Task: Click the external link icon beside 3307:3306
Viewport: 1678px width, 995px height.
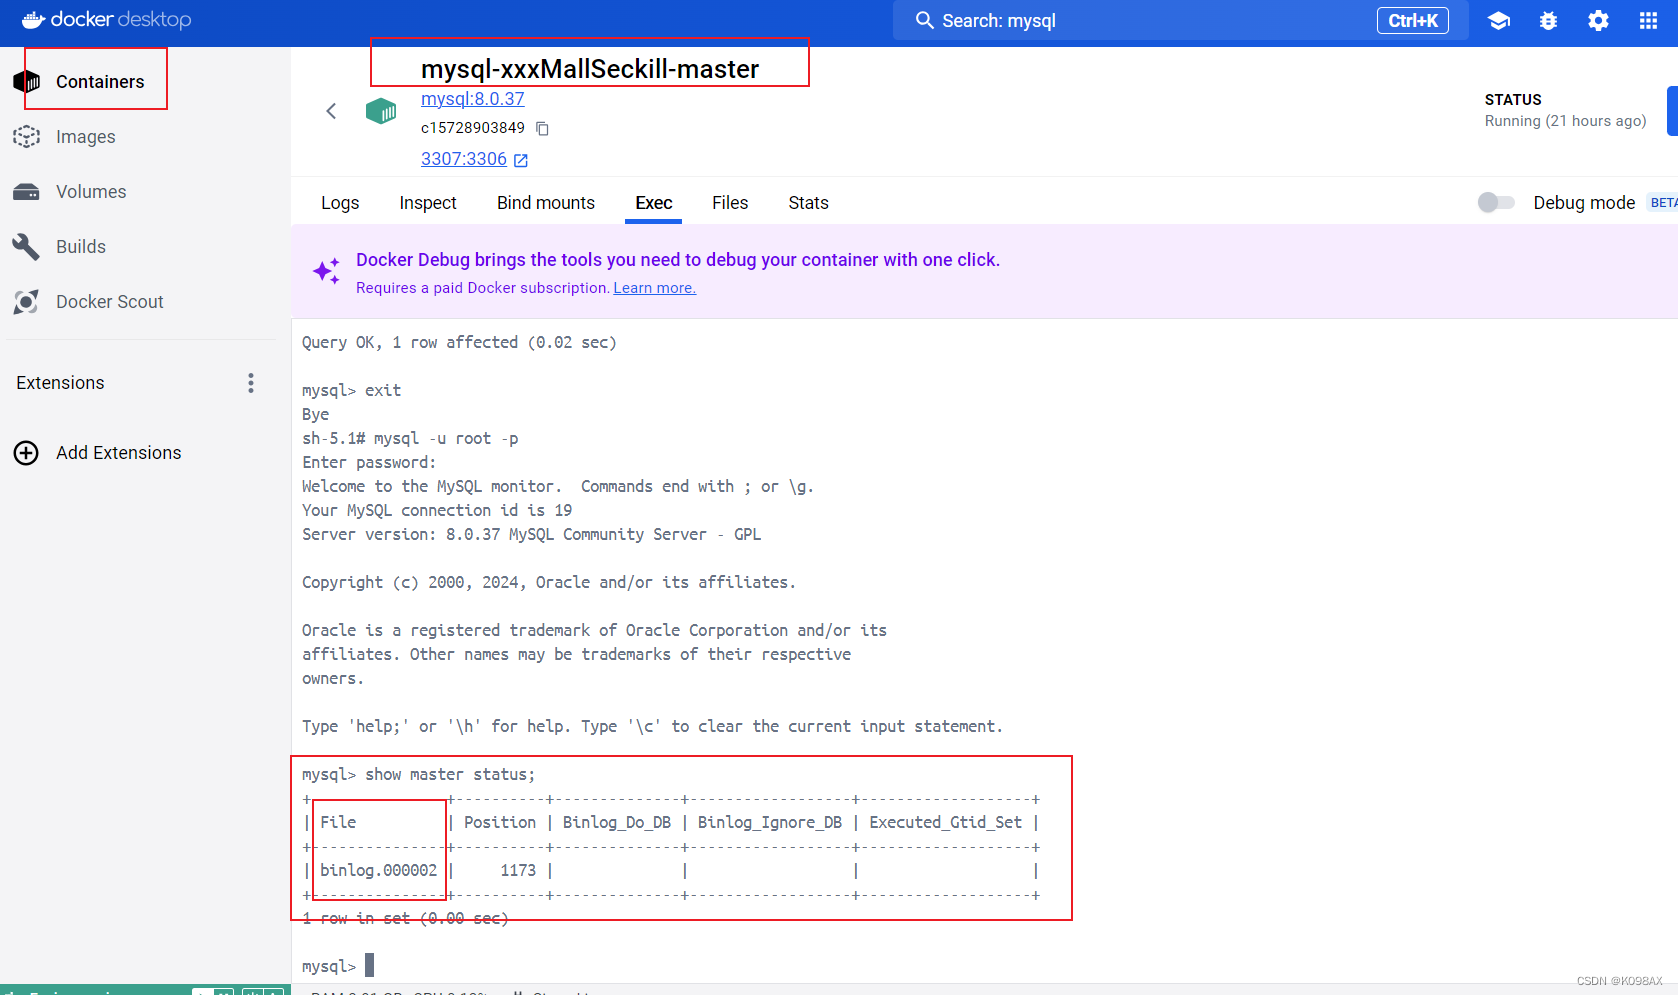Action: click(521, 160)
